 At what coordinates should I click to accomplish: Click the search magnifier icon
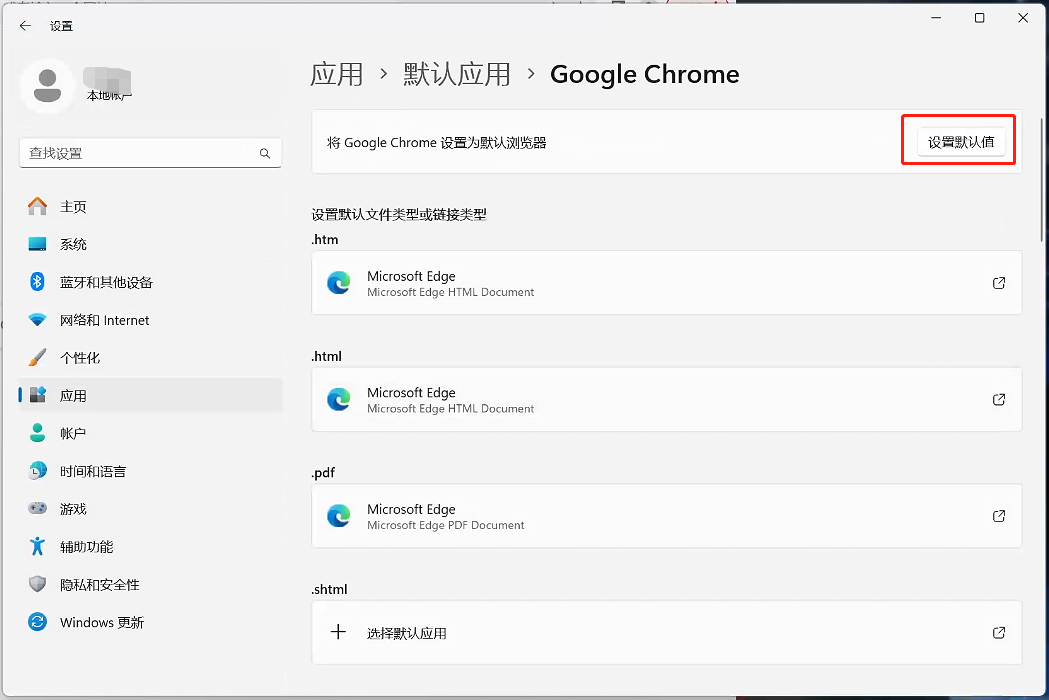265,153
